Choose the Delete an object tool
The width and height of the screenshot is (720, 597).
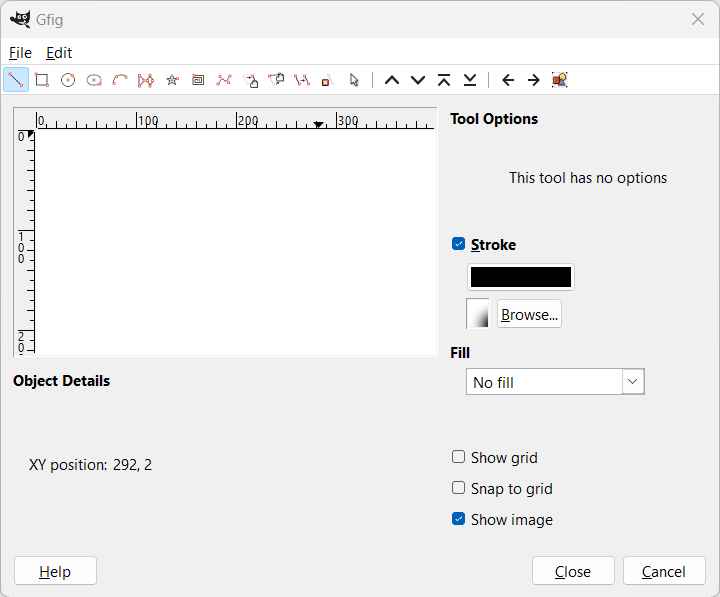coord(326,81)
